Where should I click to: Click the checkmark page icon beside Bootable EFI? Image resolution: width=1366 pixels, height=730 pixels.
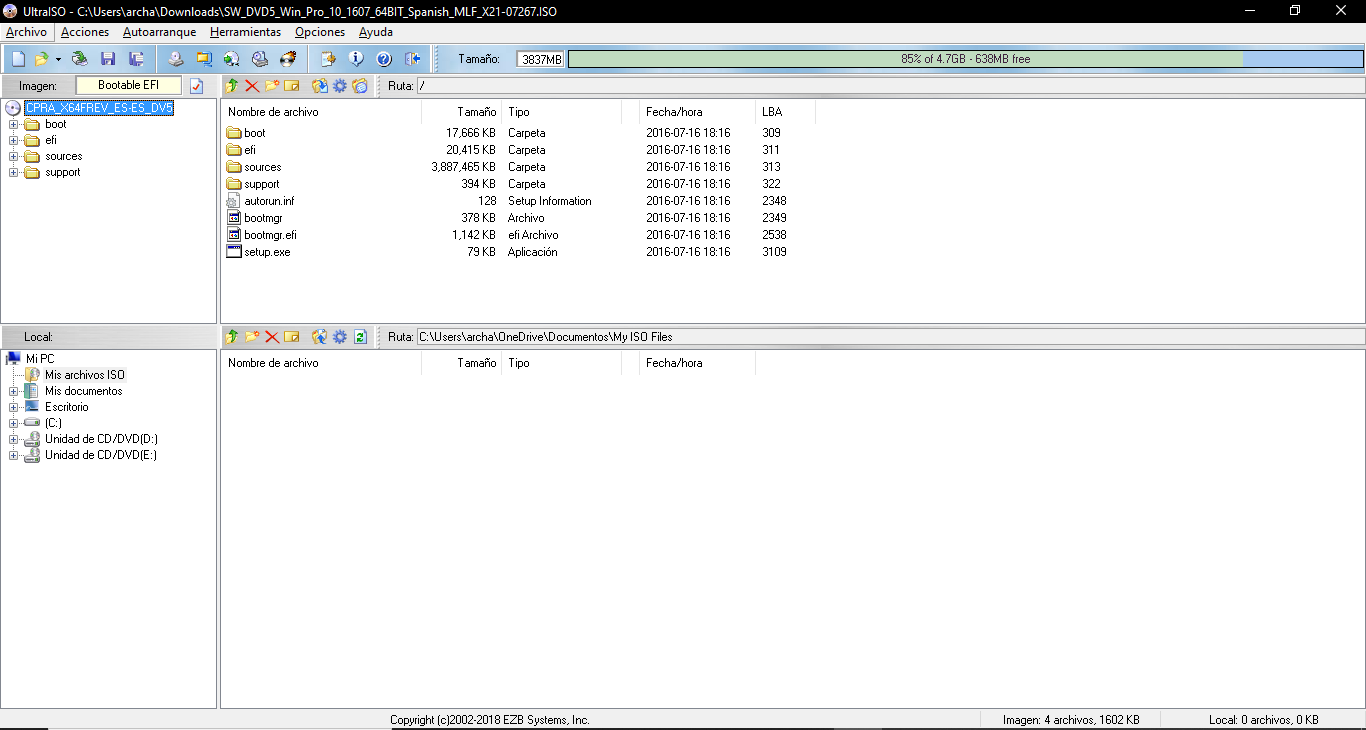click(197, 86)
